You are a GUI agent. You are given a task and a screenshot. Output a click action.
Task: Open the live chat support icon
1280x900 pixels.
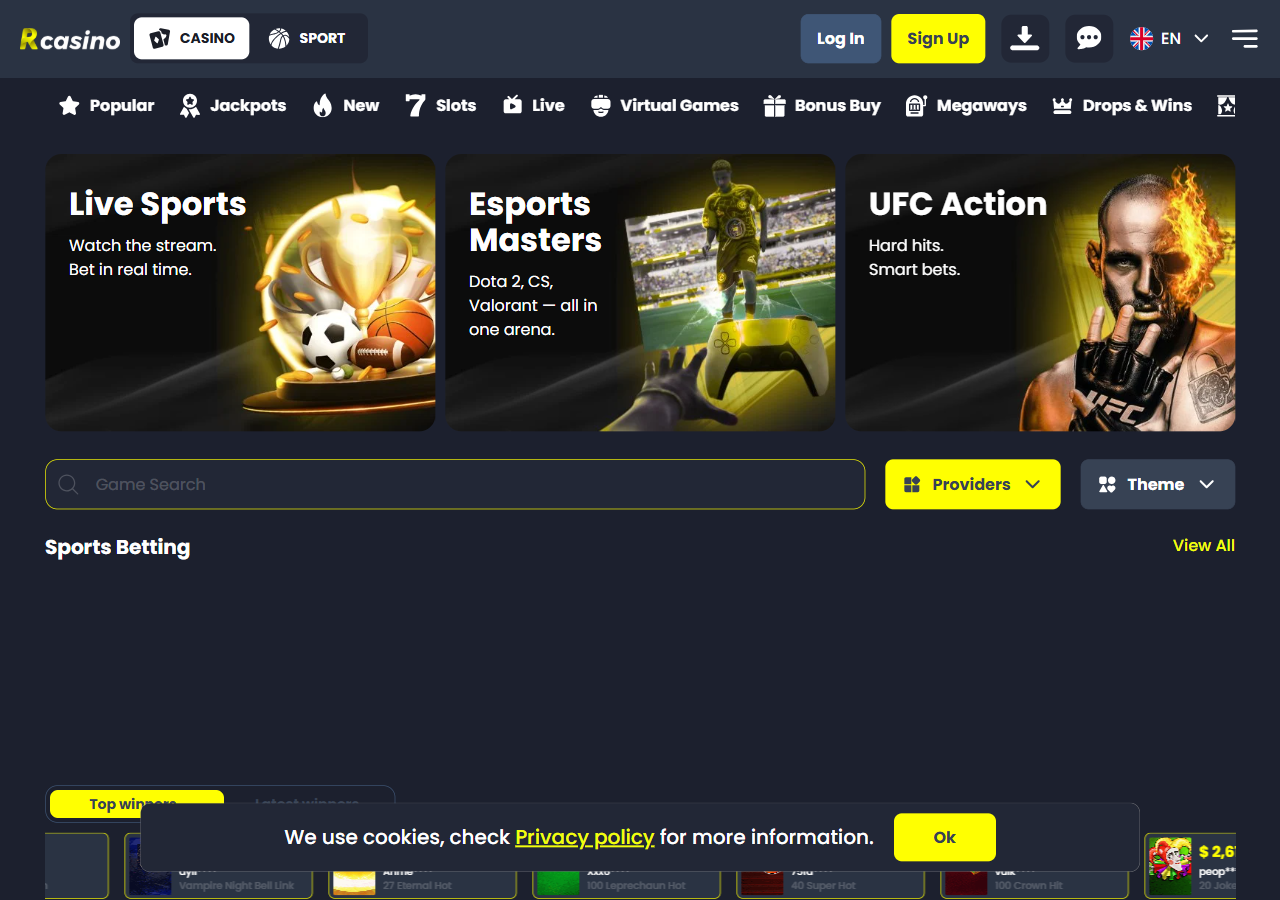pyautogui.click(x=1089, y=39)
